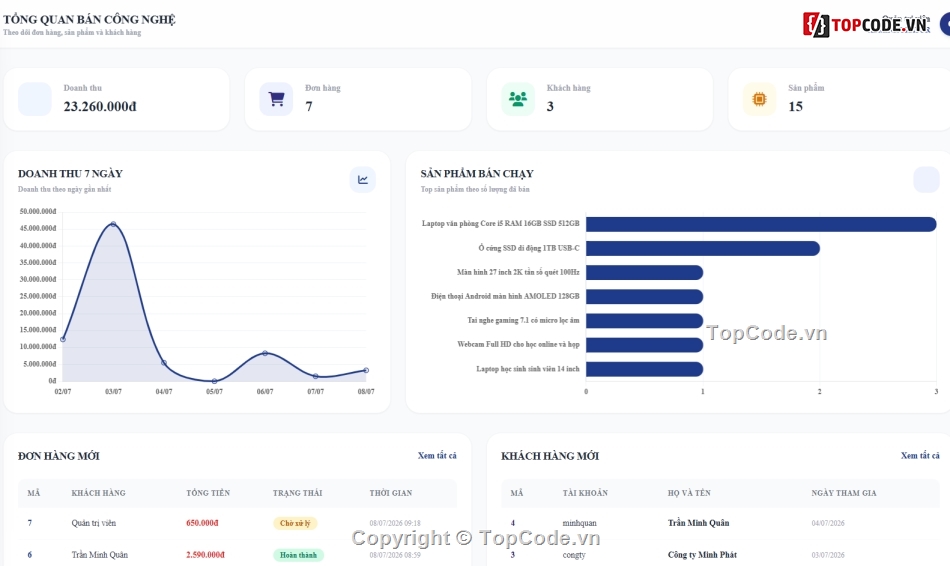Viewport: 950px width, 566px height.
Task: Click the congty account name
Action: point(574,554)
